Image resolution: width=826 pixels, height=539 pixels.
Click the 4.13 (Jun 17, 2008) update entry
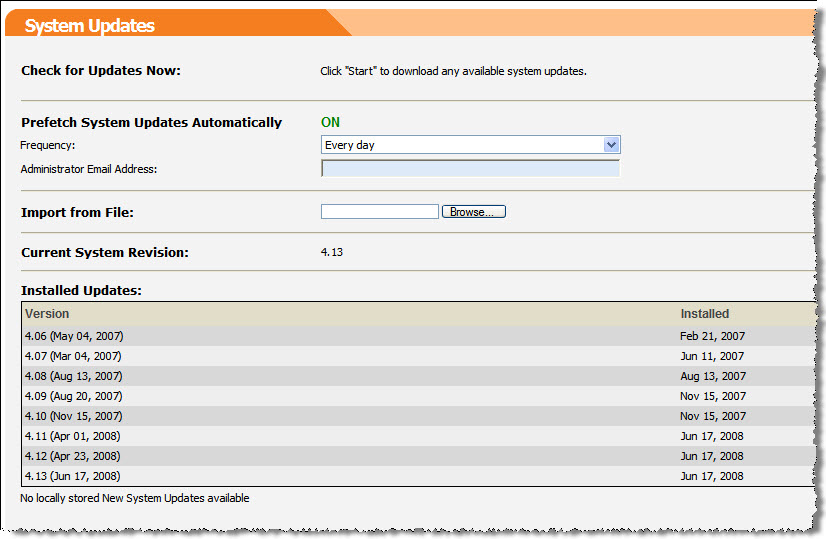click(x=73, y=476)
